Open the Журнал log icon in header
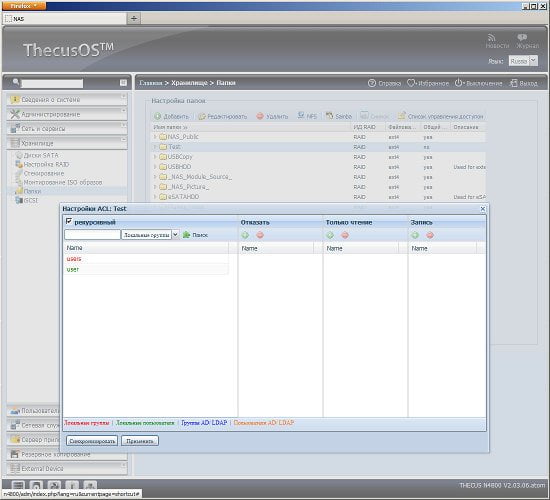The image size is (550, 500). (x=522, y=37)
